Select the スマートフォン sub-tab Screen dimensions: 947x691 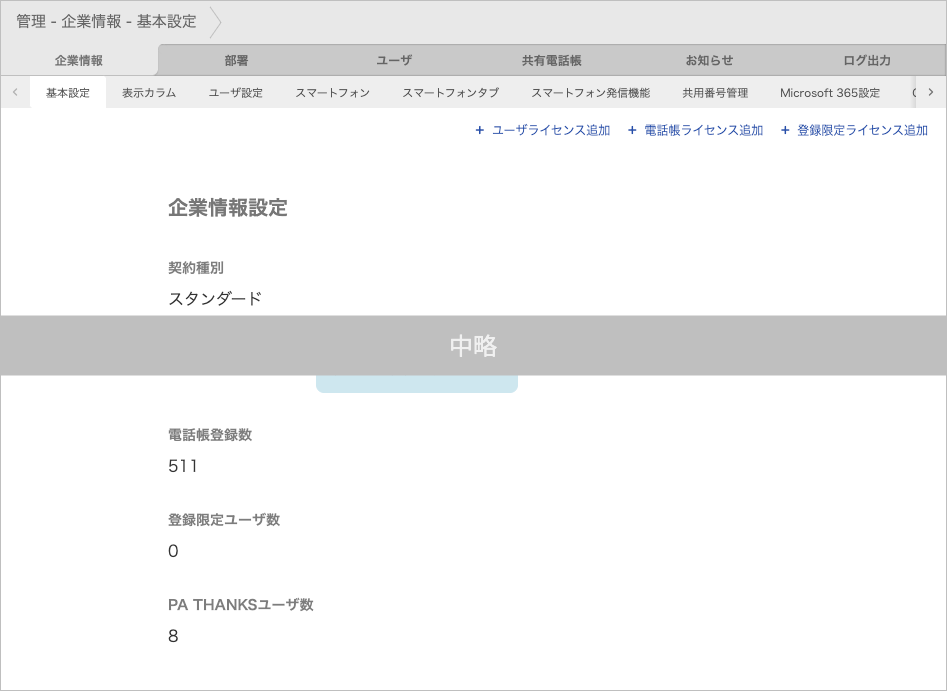pyautogui.click(x=332, y=93)
